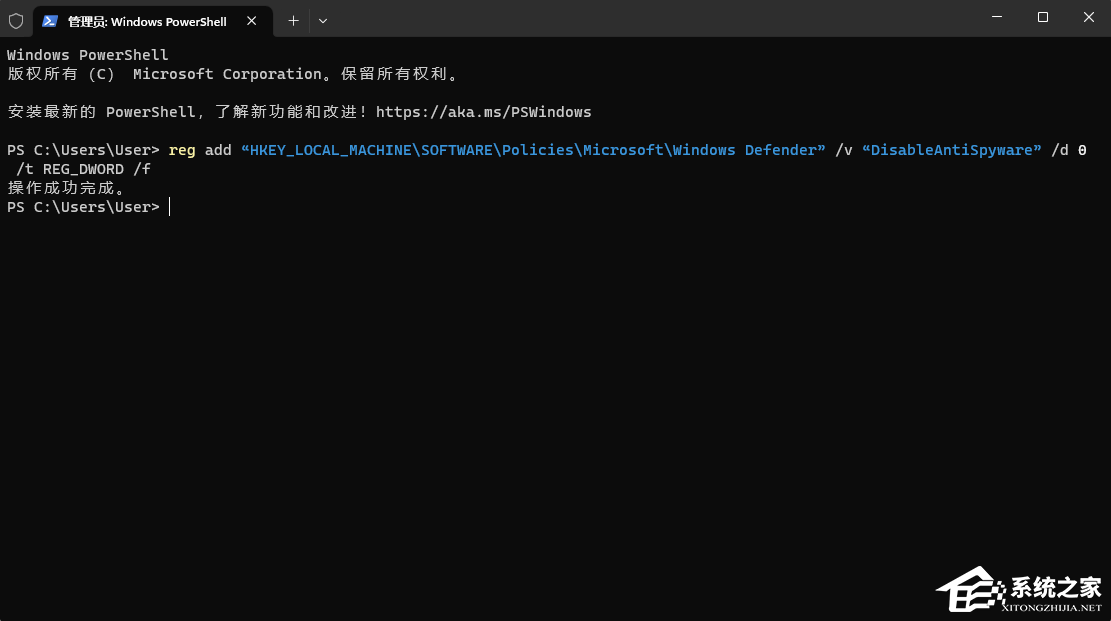Viewport: 1111px width, 621px height.
Task: Open a new tab with plus button
Action: 293,21
